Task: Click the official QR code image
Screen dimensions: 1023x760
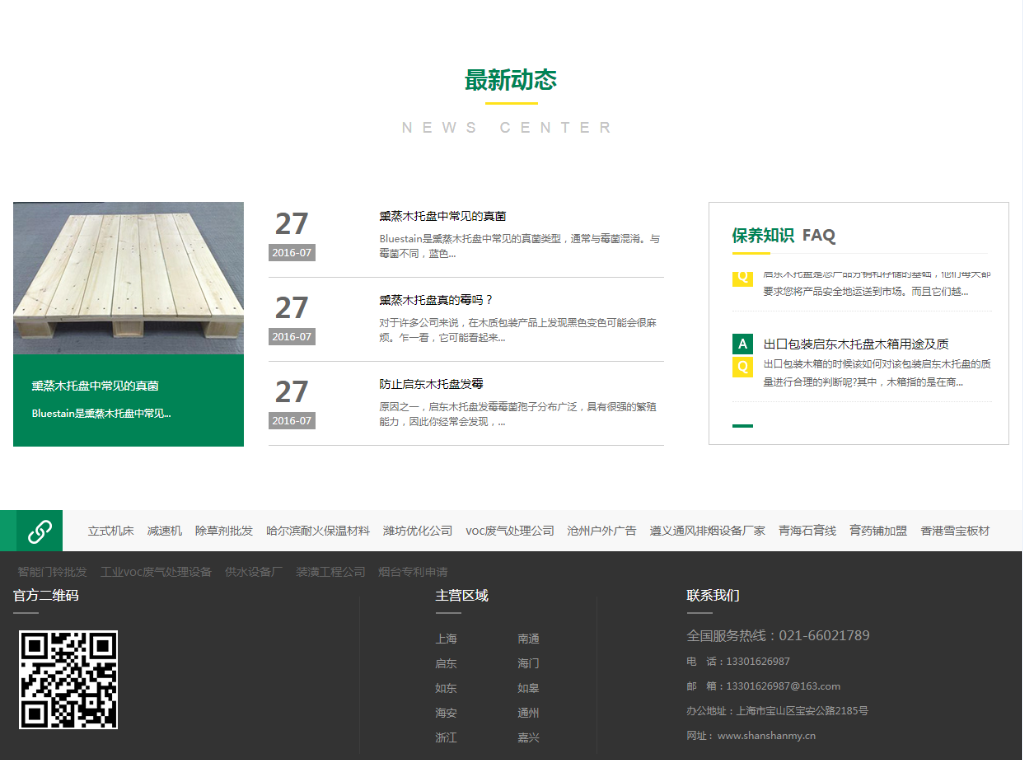Action: (x=68, y=679)
